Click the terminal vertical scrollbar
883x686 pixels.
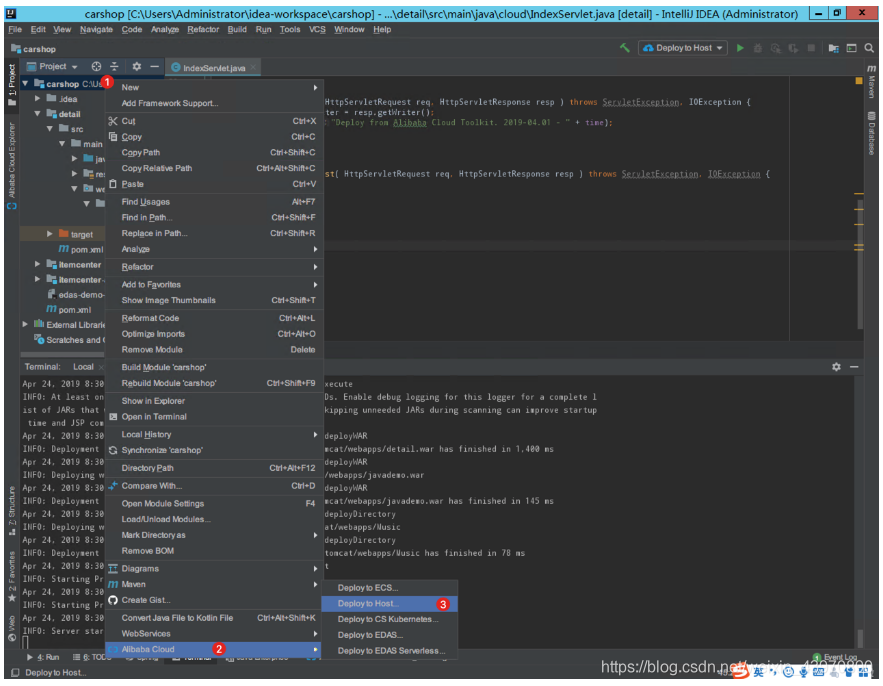coord(860,638)
